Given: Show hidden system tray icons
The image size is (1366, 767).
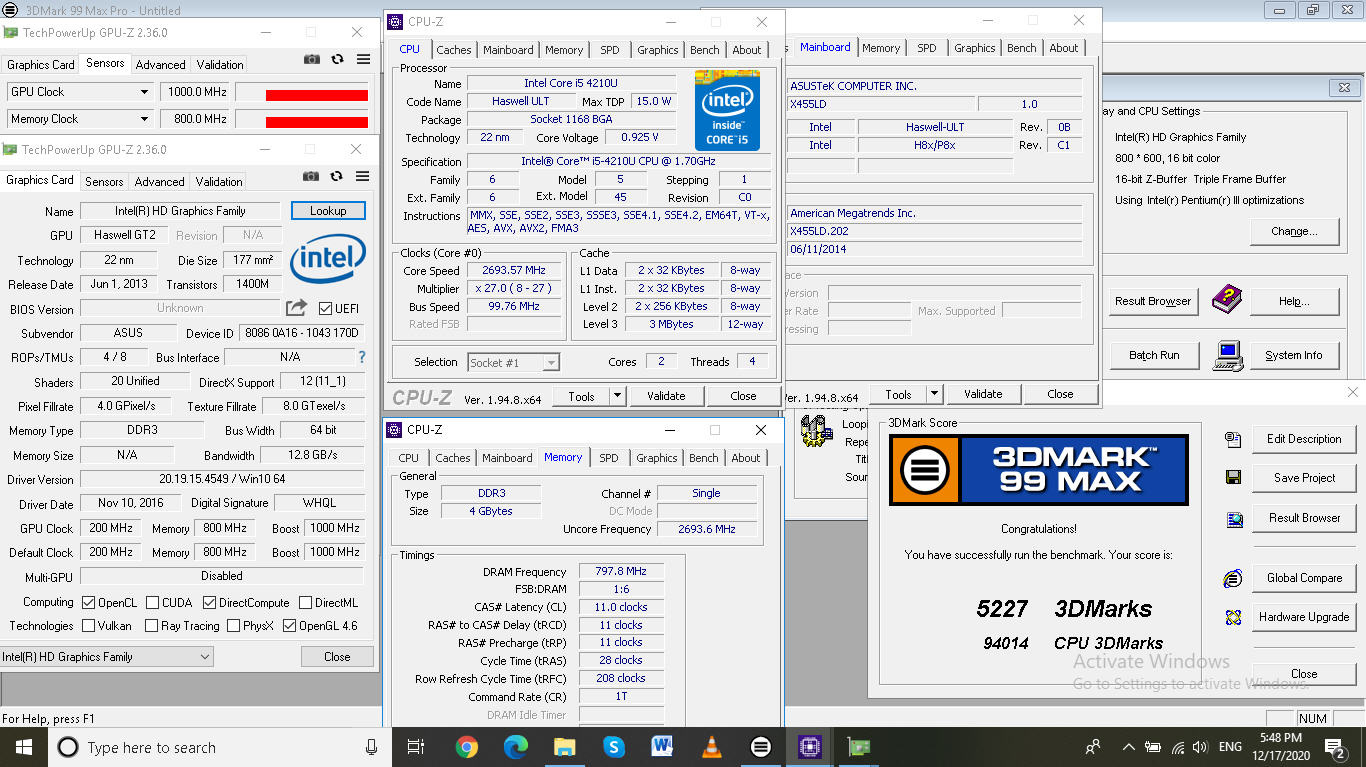Looking at the screenshot, I should click(1128, 747).
